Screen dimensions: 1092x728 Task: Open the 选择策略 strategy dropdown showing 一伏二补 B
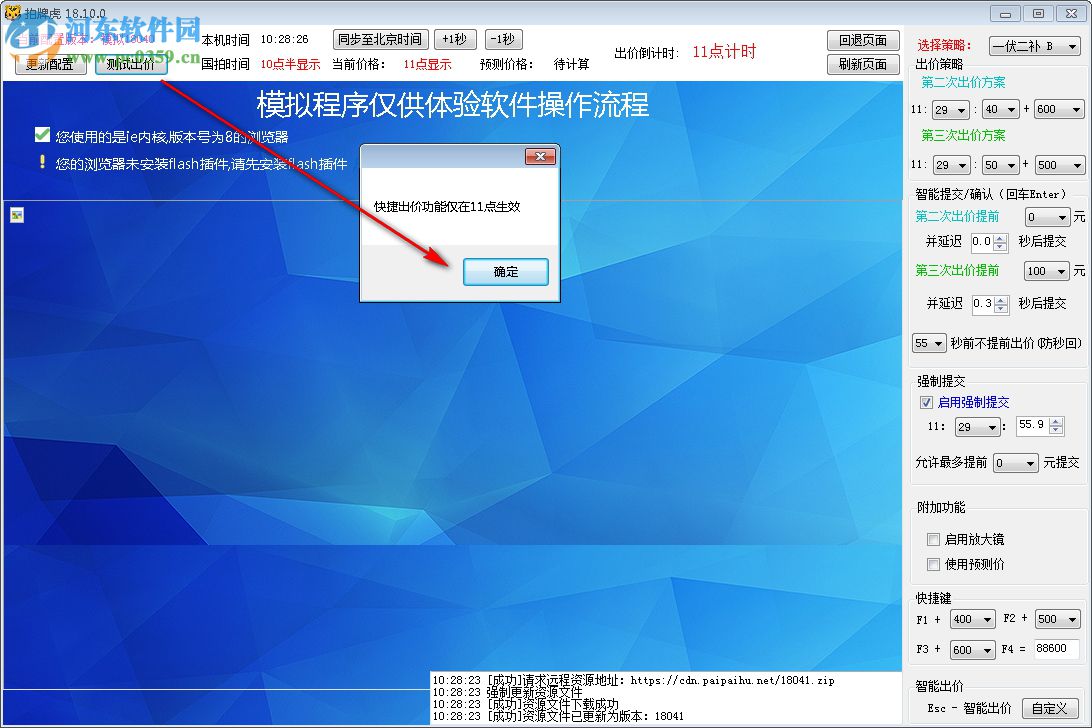[x=1034, y=46]
